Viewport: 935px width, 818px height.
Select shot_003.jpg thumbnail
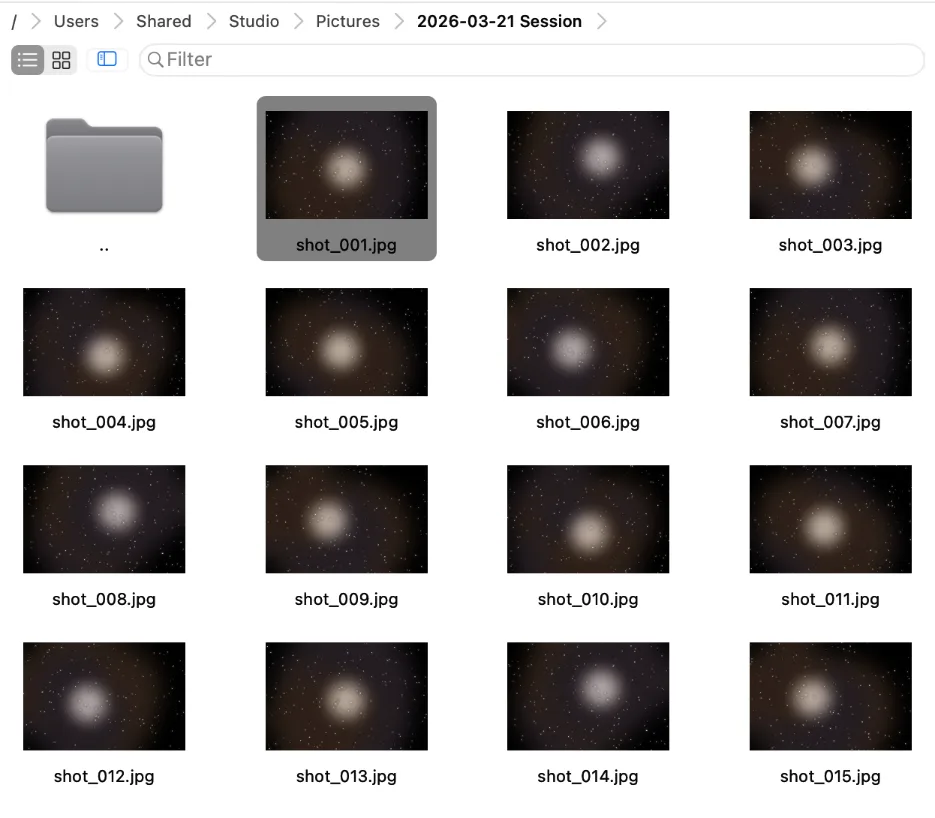click(x=831, y=165)
